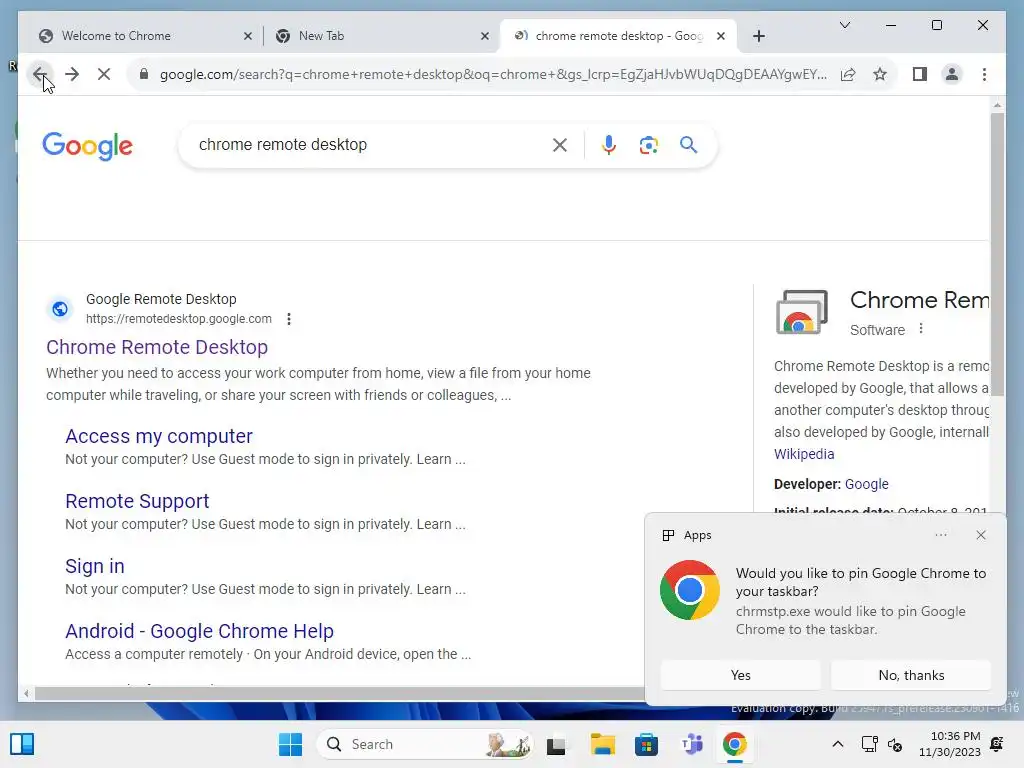Click the Chrome Remote Desktop panel thumbnail
This screenshot has width=1024, height=768.
pos(801,312)
